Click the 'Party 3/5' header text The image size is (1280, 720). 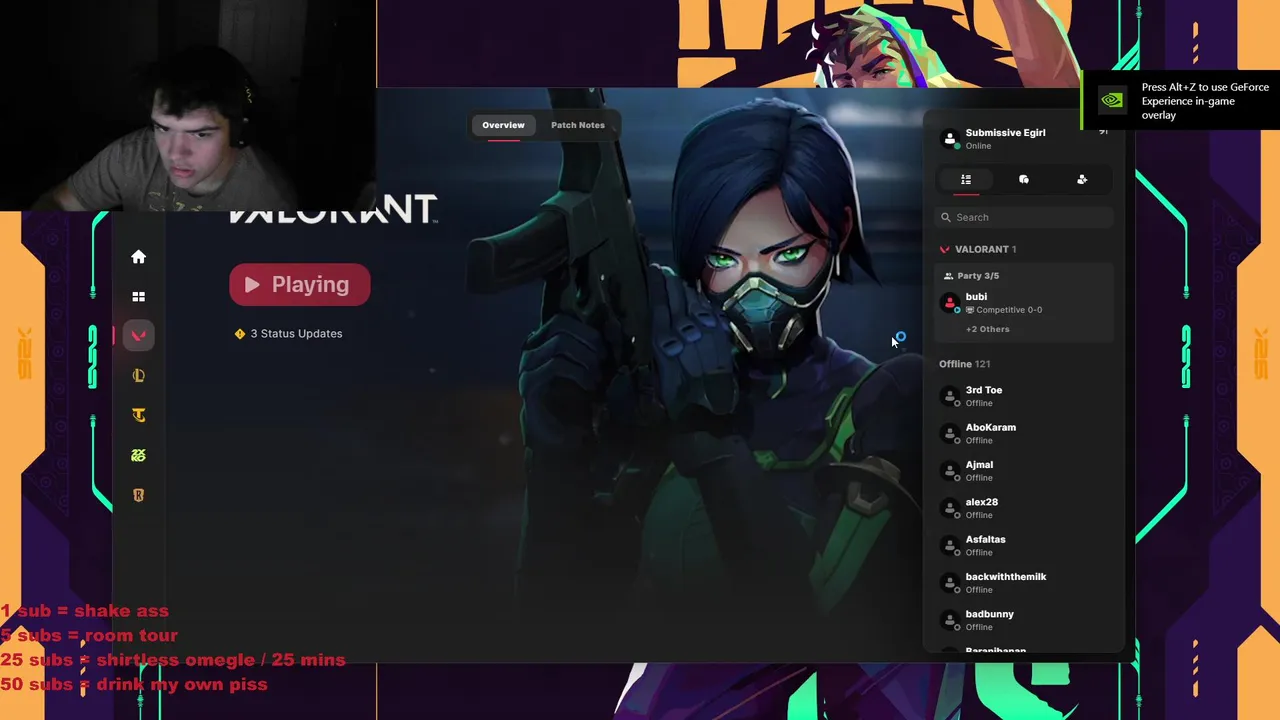(978, 276)
